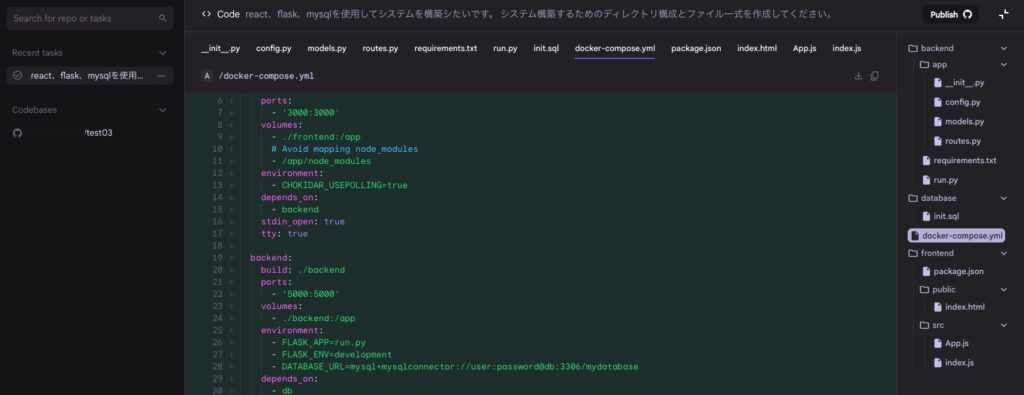Open the /test03 codebase link
This screenshot has width=1024, height=395.
[99, 133]
